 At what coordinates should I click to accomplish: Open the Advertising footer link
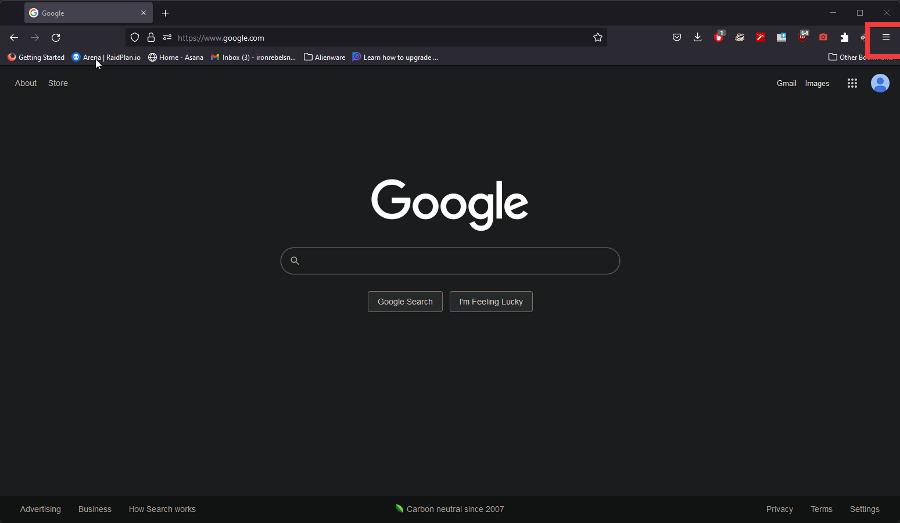click(x=40, y=509)
